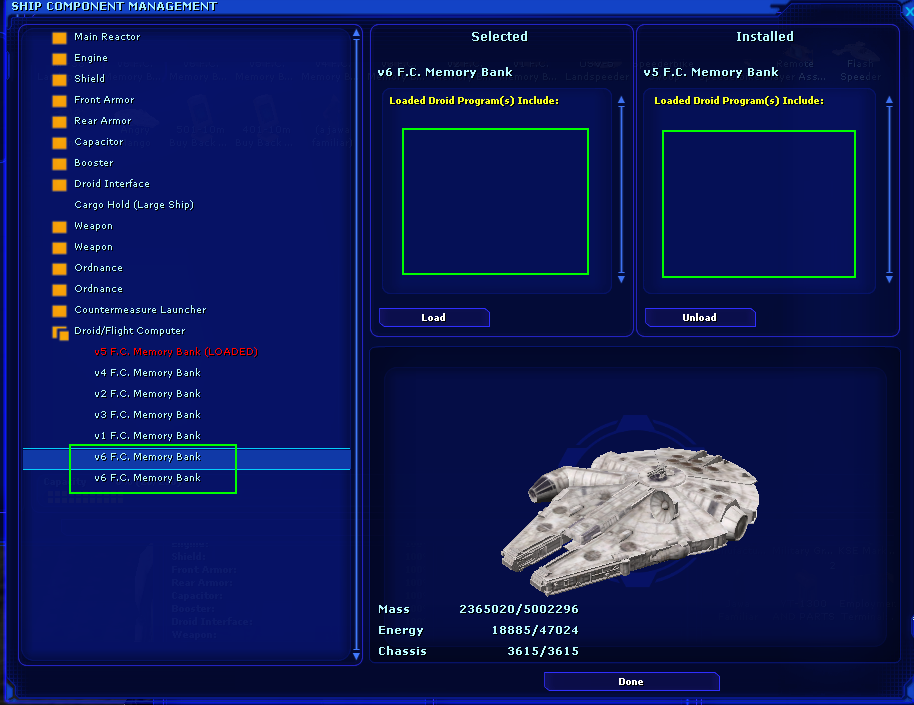Image resolution: width=914 pixels, height=705 pixels.
Task: Click the ship model preview image
Action: 630,520
